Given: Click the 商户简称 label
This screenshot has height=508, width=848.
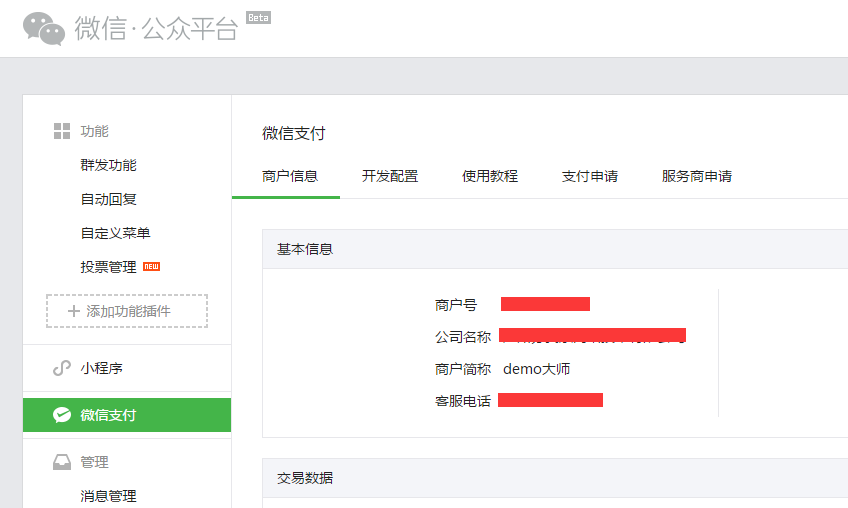Looking at the screenshot, I should pyautogui.click(x=463, y=369).
